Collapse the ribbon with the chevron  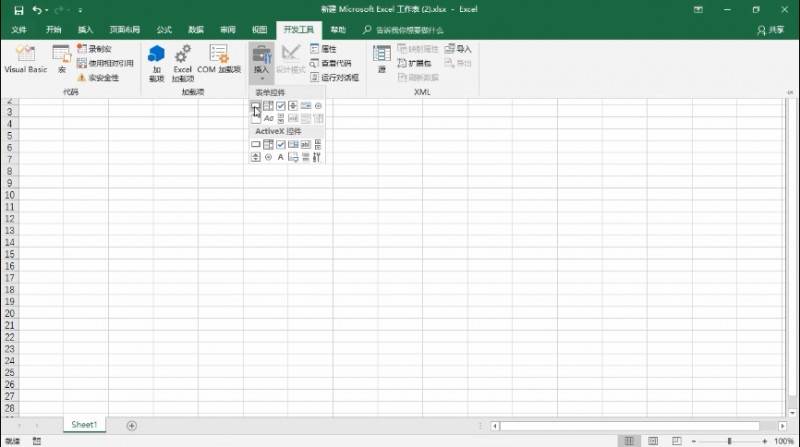click(790, 92)
